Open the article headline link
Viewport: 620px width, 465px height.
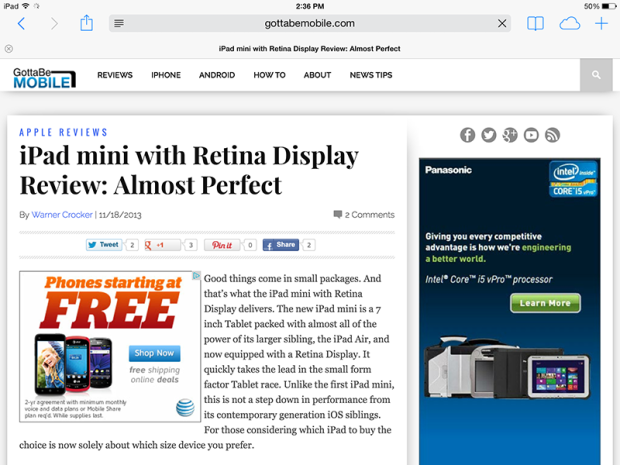pos(189,170)
